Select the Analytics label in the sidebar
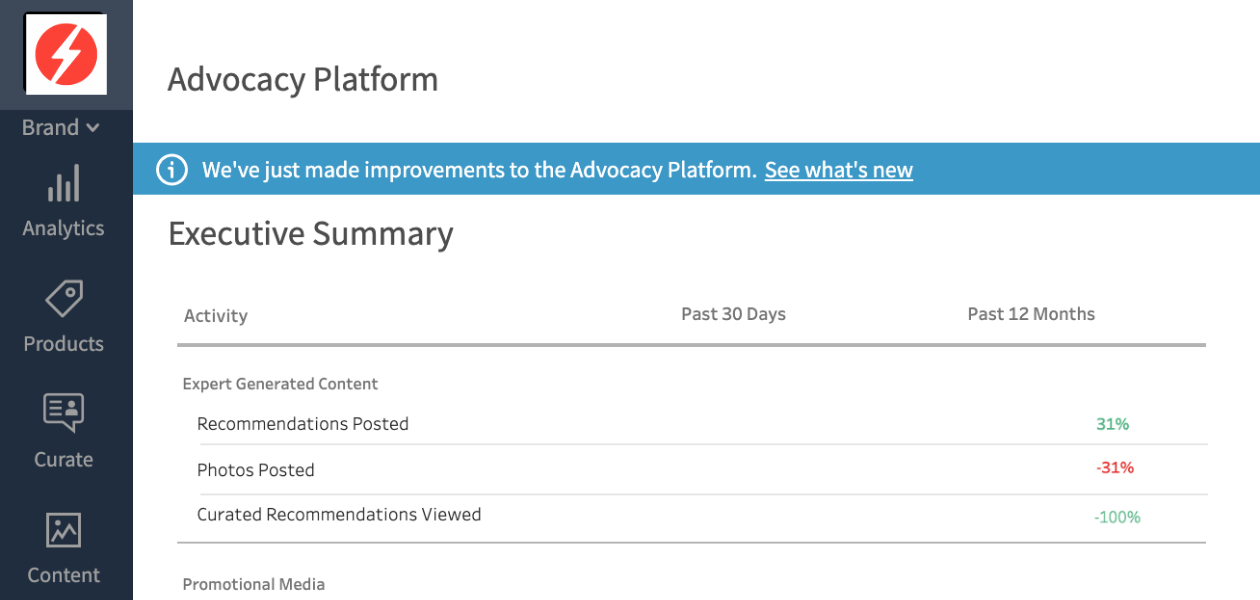 (x=63, y=228)
